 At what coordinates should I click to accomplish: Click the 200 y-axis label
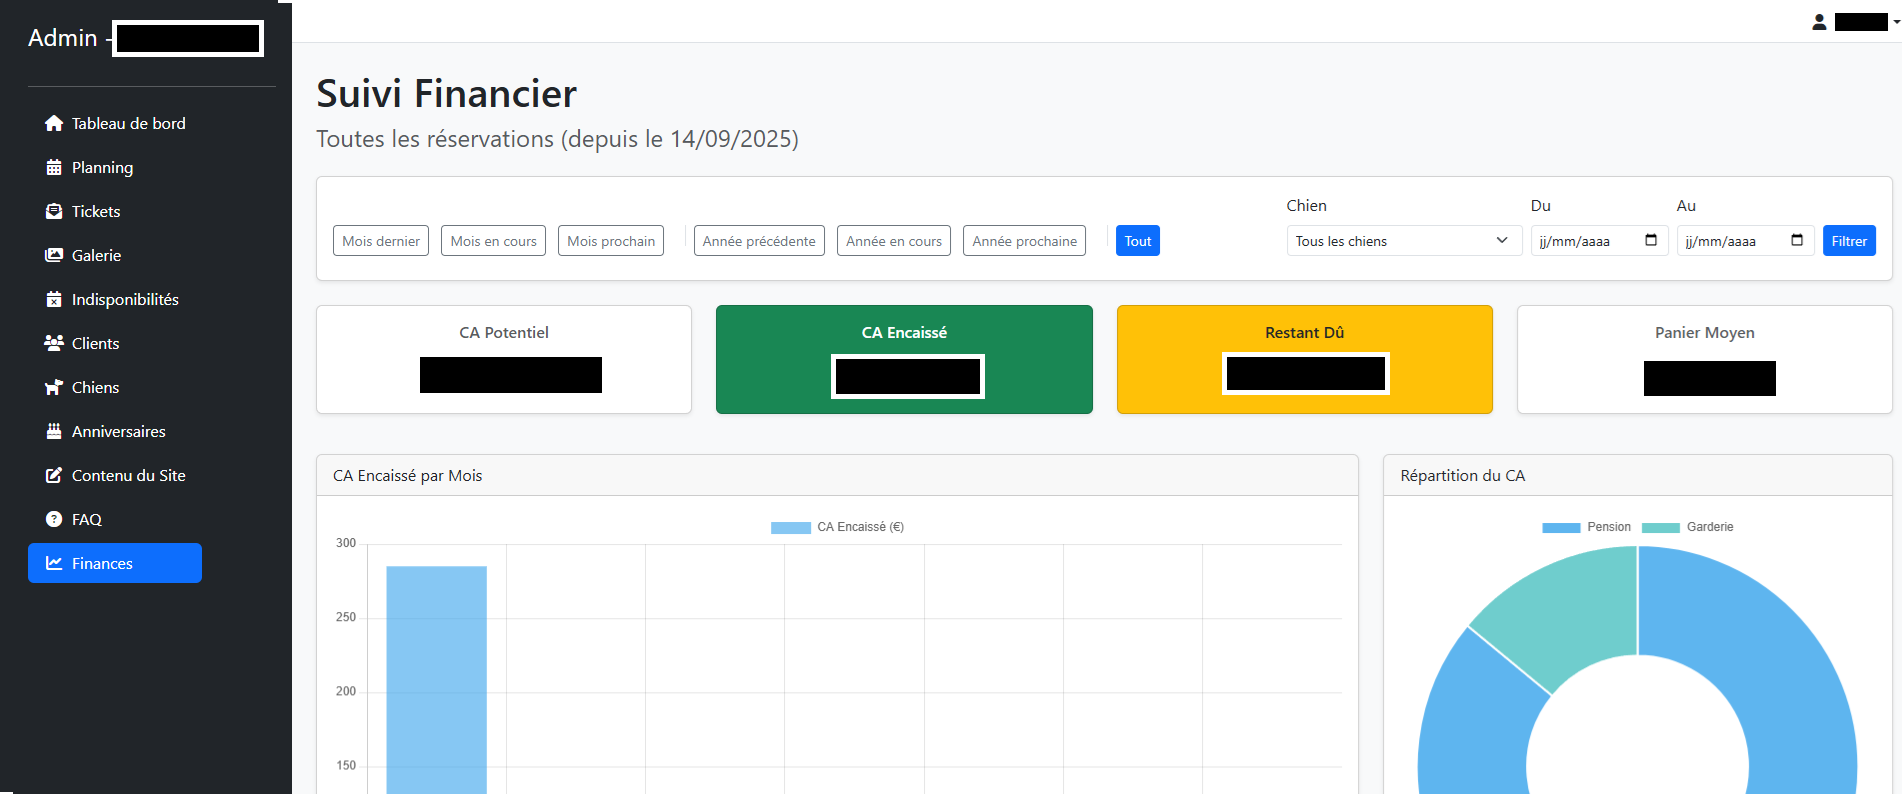[x=346, y=691]
